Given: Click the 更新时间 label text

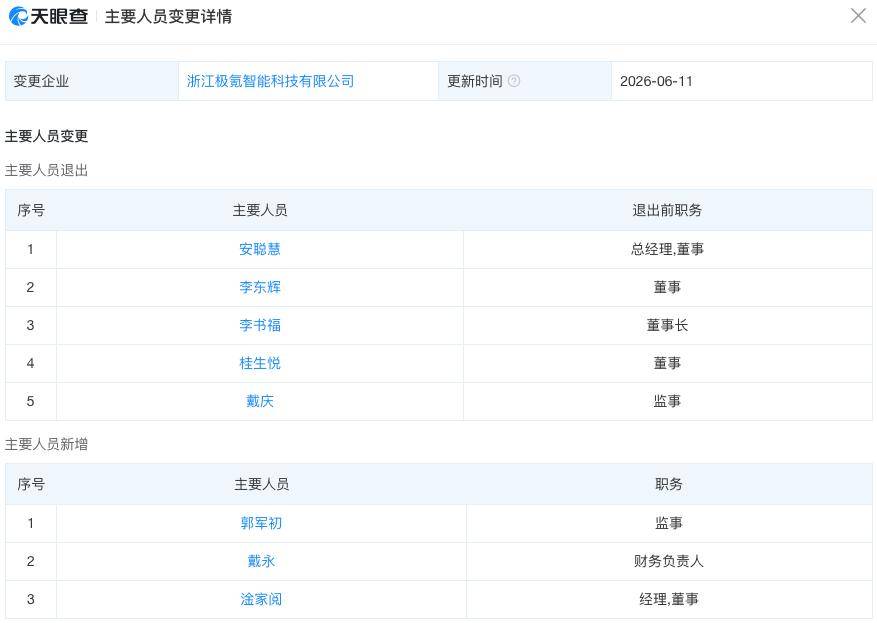Looking at the screenshot, I should pyautogui.click(x=475, y=81).
